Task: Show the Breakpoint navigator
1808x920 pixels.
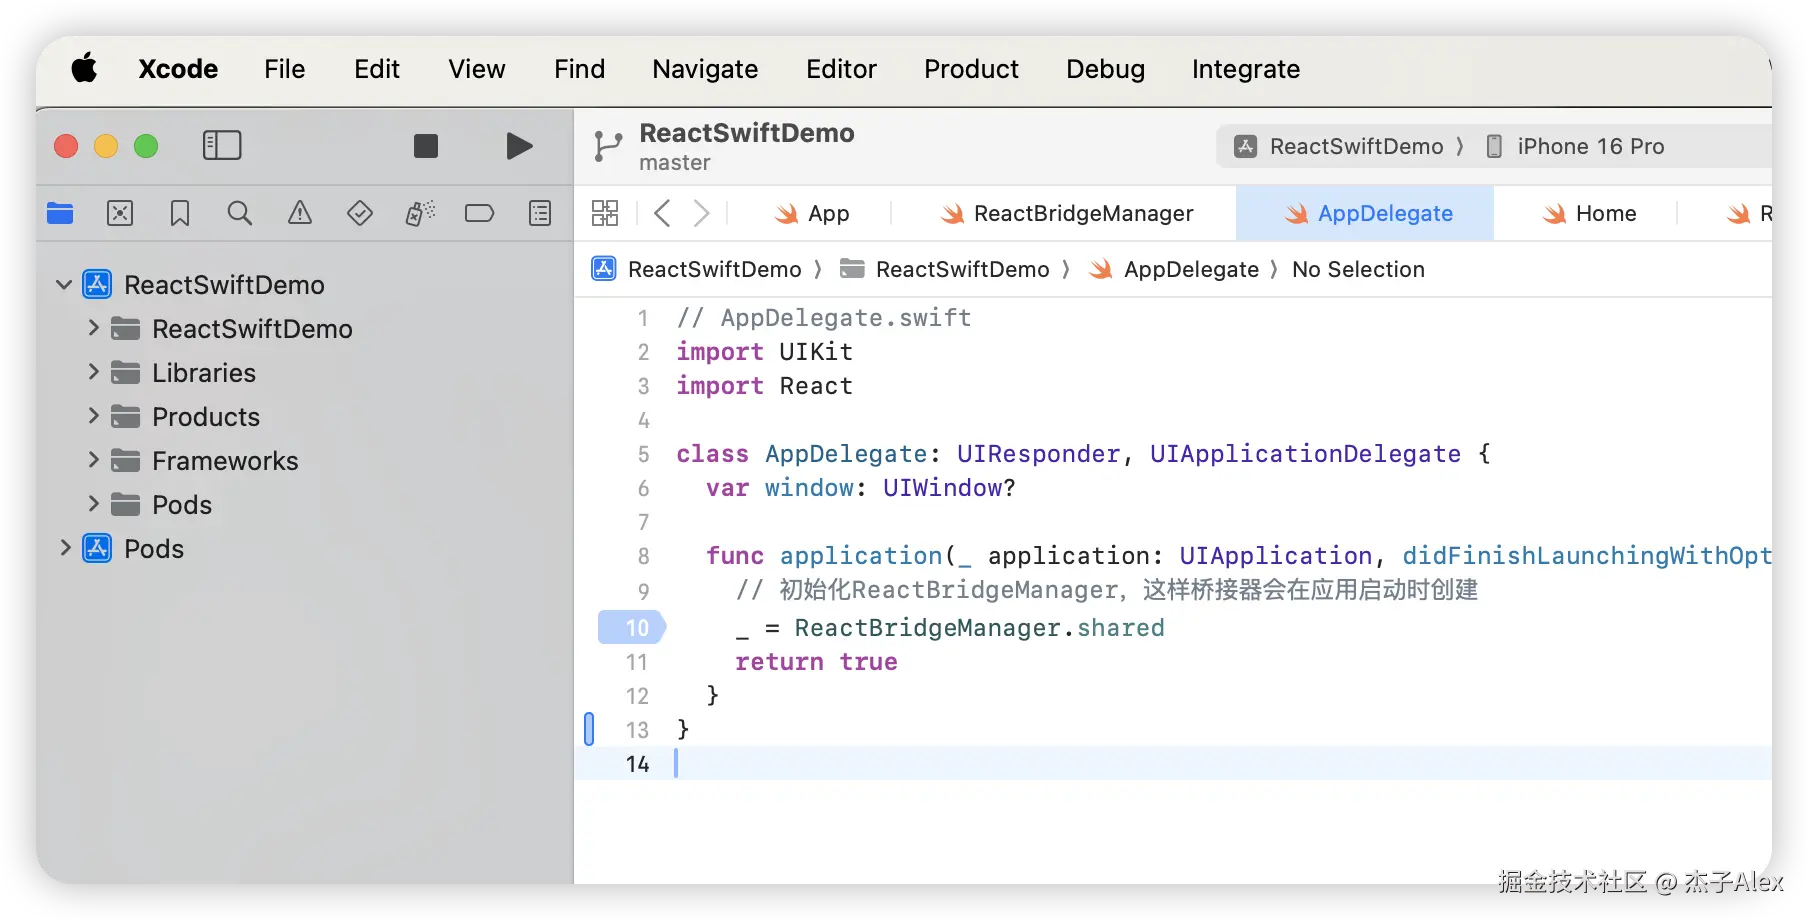Action: click(x=480, y=213)
